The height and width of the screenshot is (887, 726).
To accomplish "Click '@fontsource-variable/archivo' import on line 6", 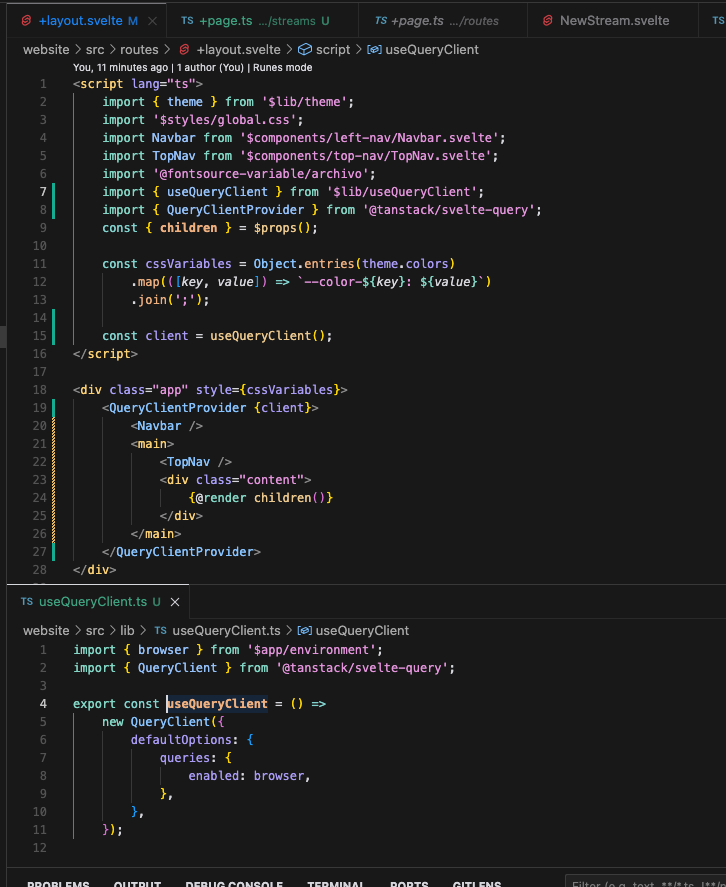I will (260, 174).
